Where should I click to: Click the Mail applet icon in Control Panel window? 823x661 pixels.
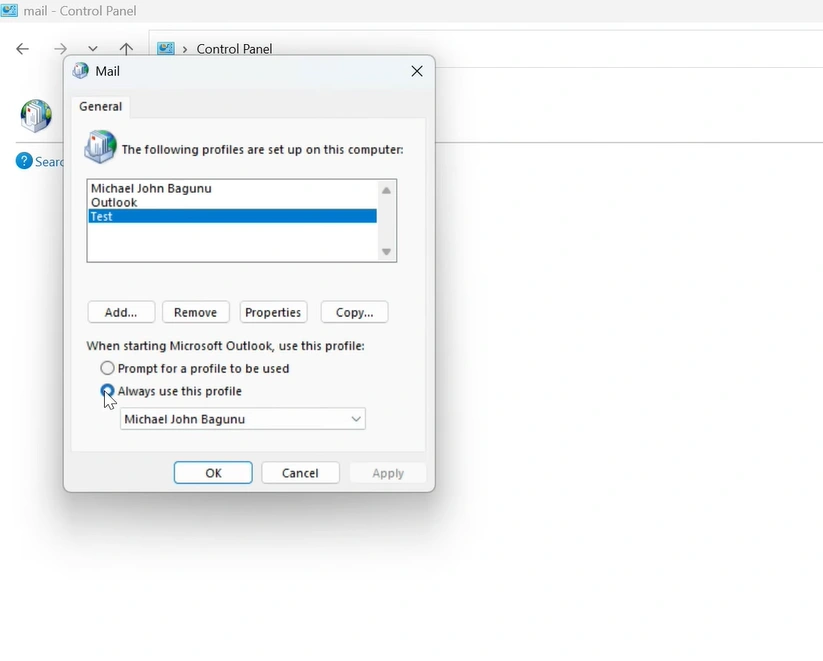tap(36, 116)
